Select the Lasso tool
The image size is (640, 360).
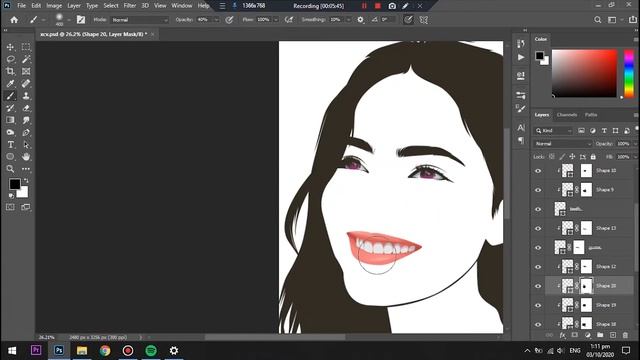tap(10, 60)
